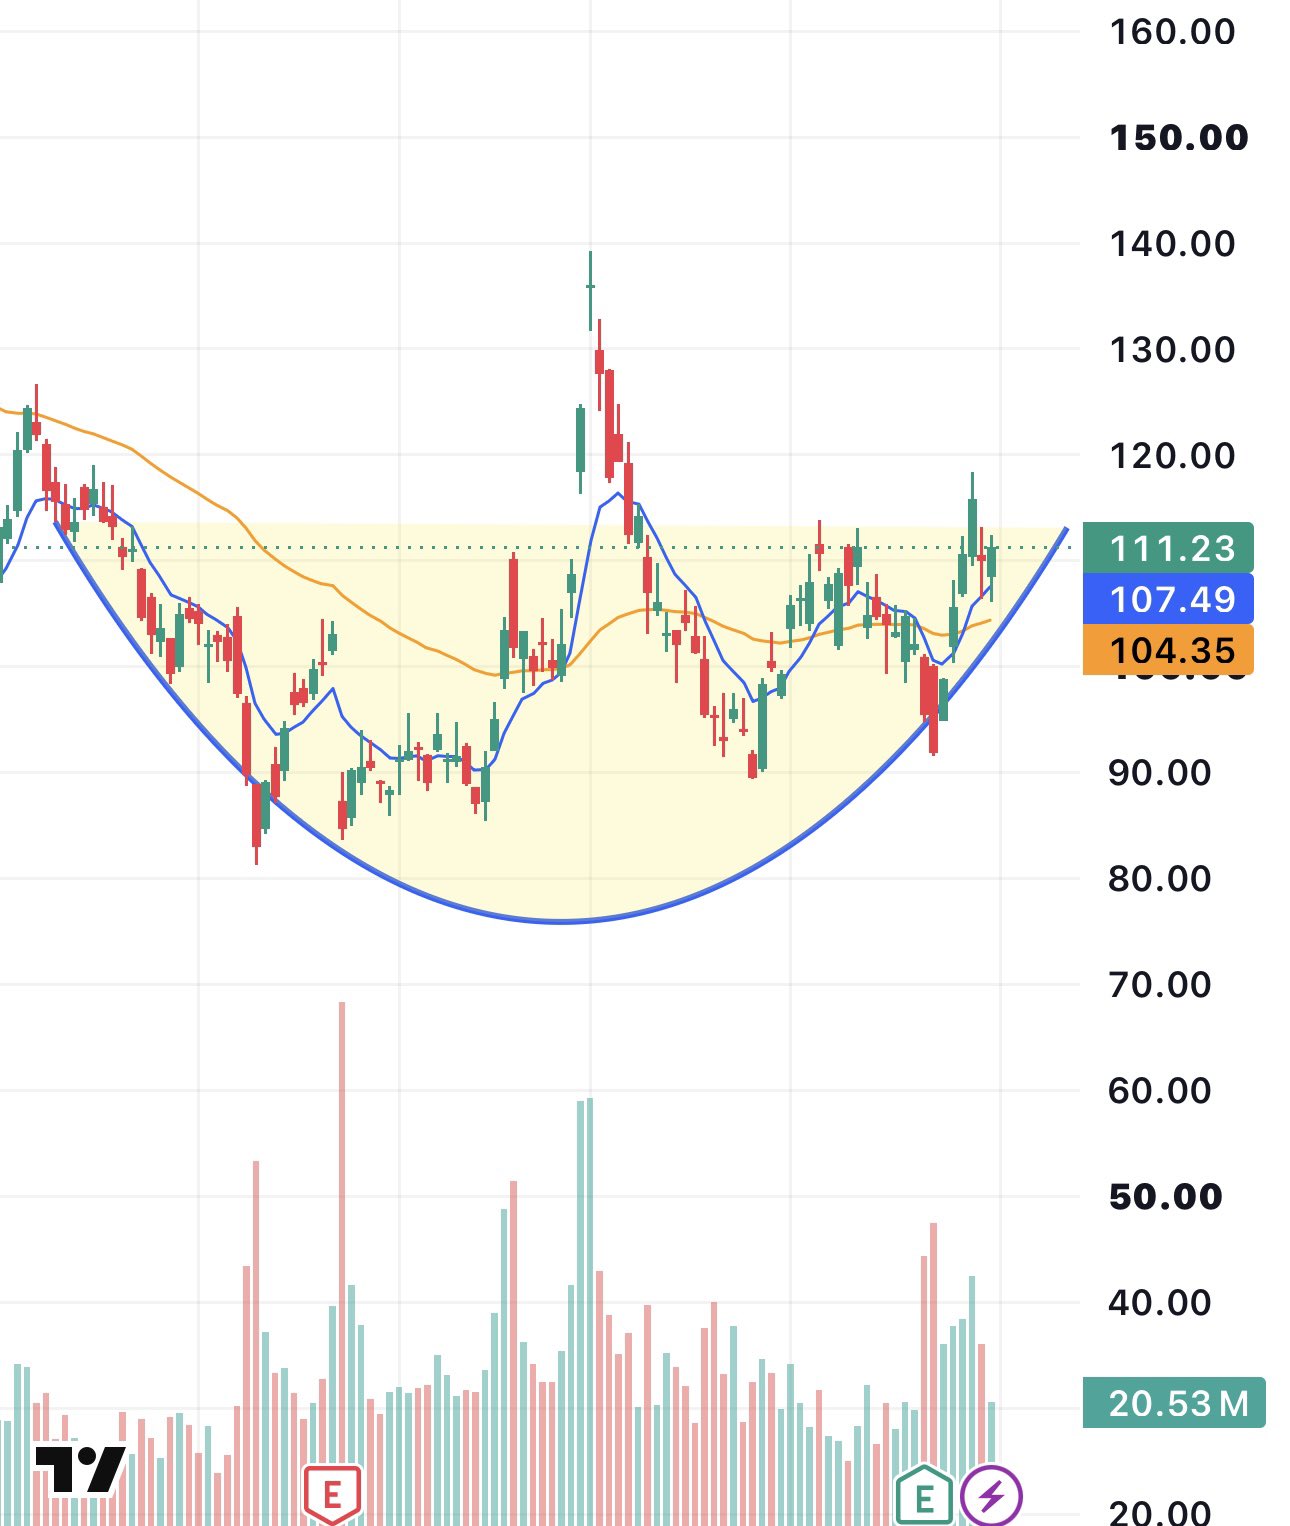Click the 60.00 price axis label

pos(1160,1090)
